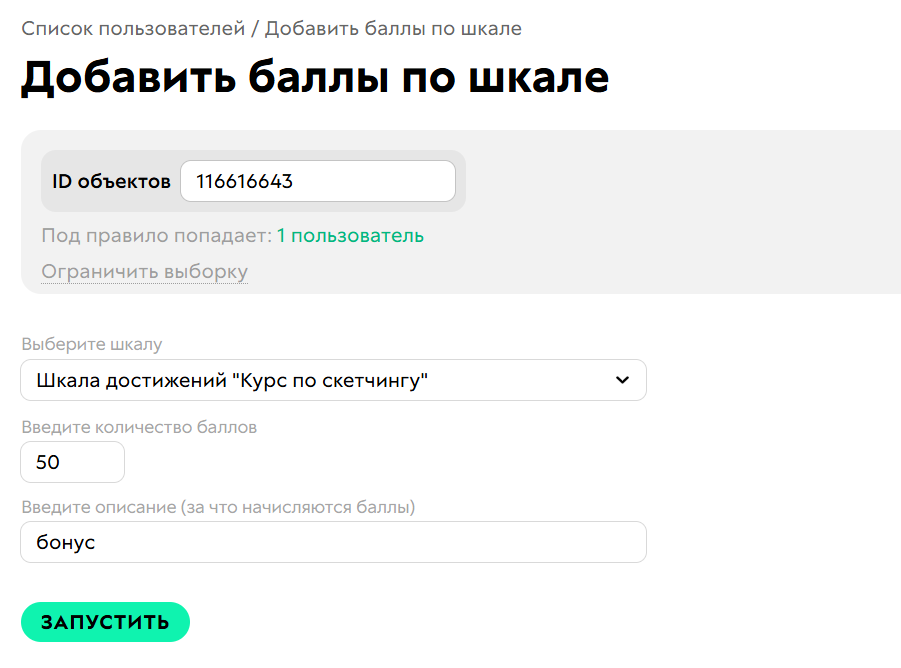Click the количество баллов field showing 50
The width and height of the screenshot is (901, 668).
click(x=72, y=462)
